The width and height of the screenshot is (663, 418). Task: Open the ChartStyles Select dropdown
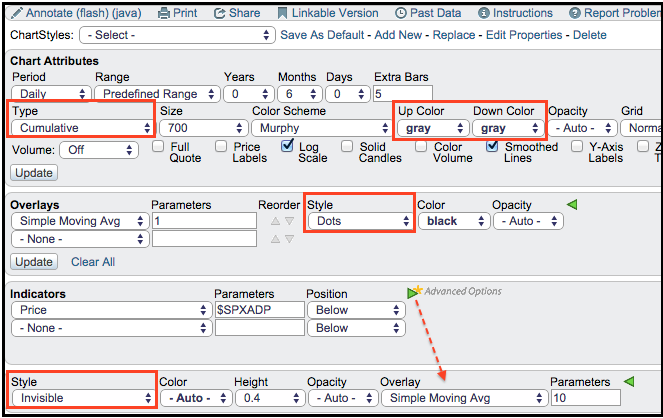click(x=177, y=35)
